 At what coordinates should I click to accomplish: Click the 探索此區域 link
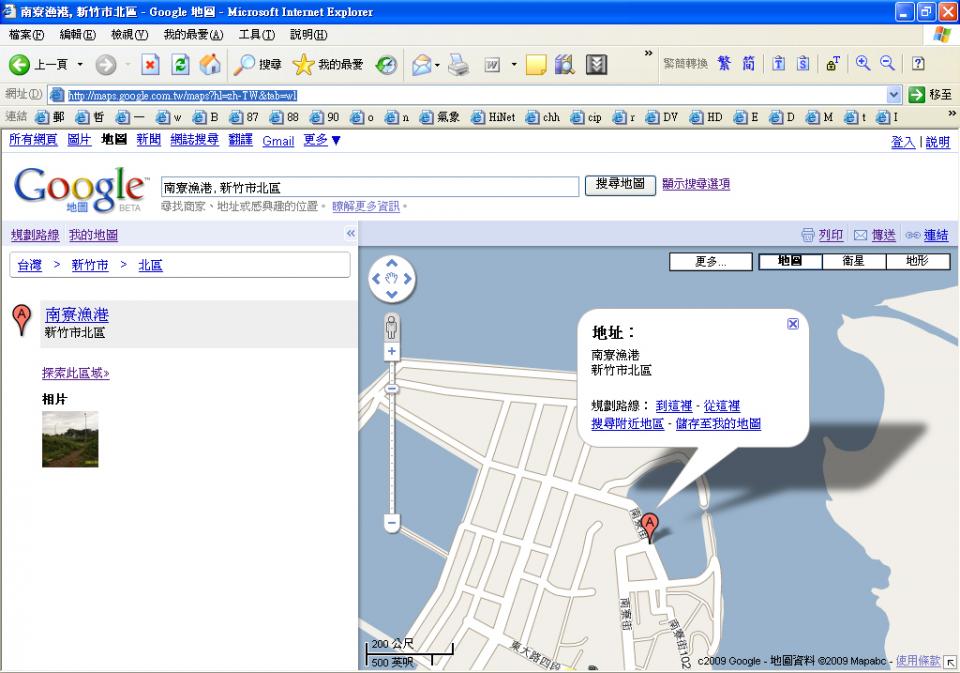[75, 372]
